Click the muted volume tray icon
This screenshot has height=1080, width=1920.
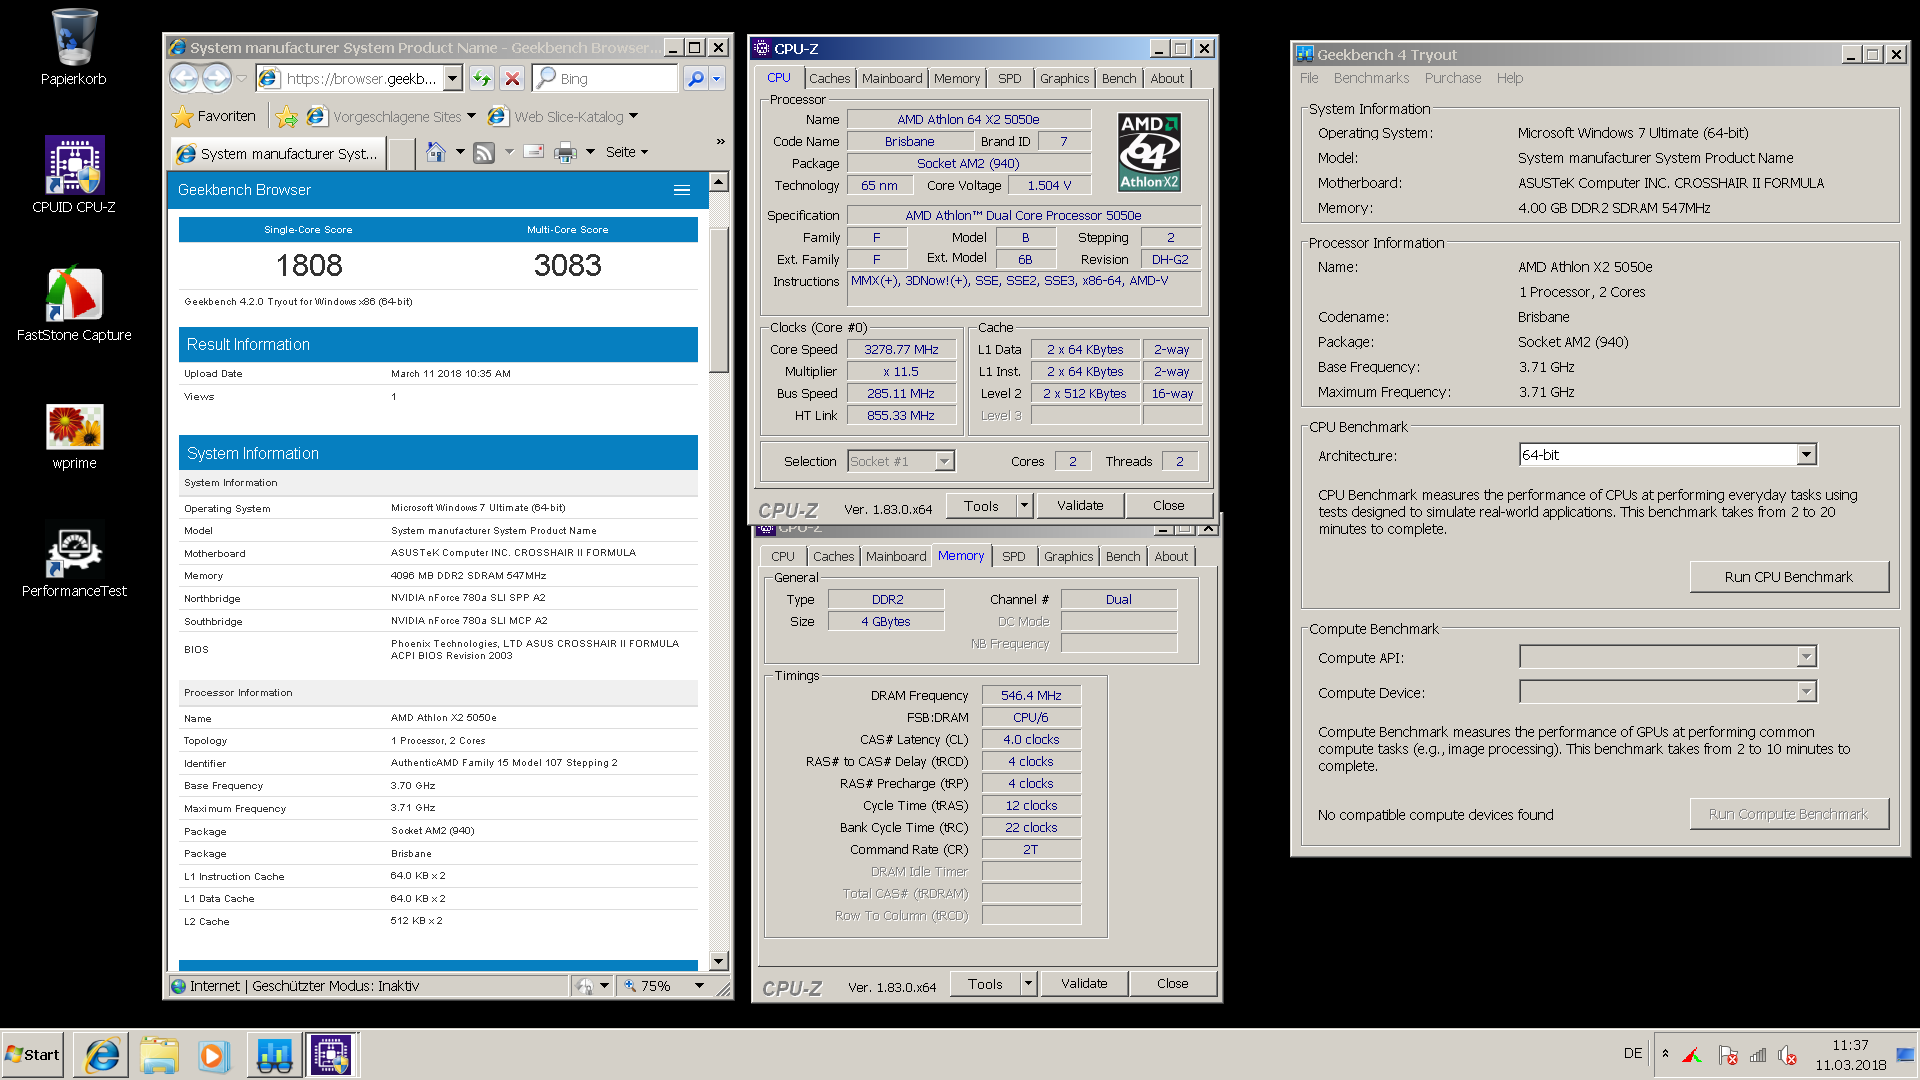(1788, 1055)
